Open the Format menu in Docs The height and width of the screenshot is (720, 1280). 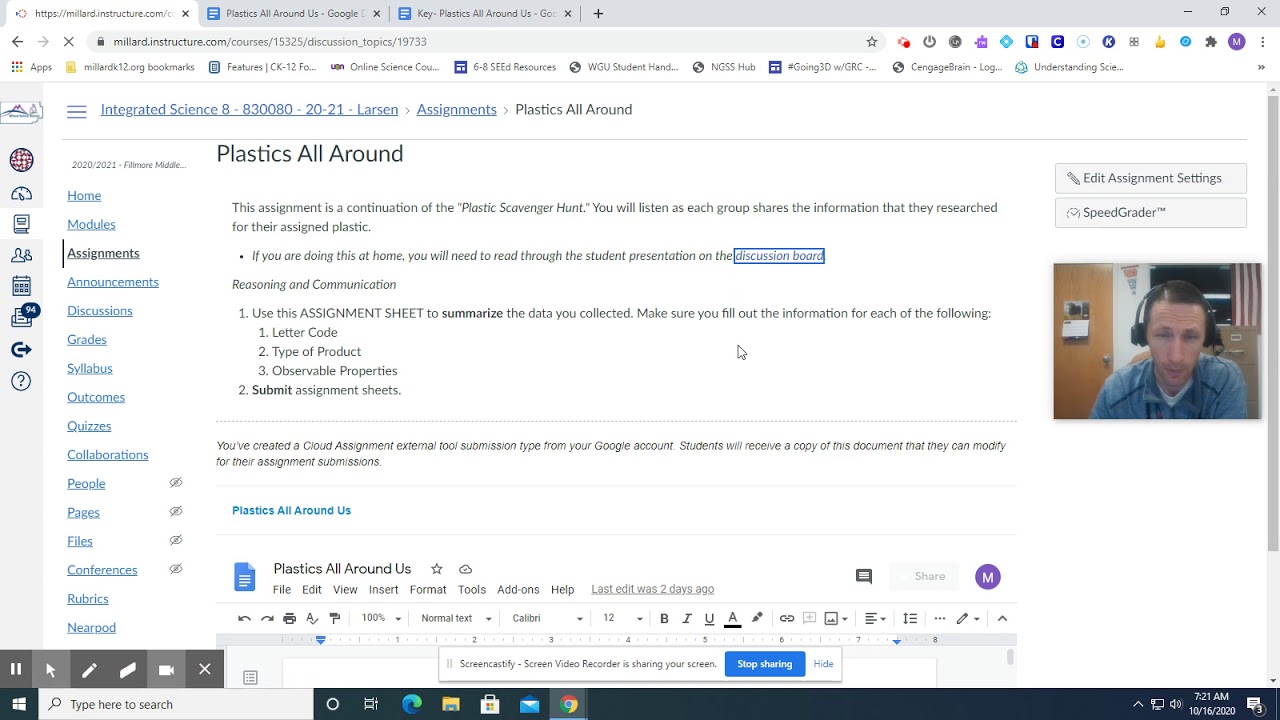click(427, 590)
